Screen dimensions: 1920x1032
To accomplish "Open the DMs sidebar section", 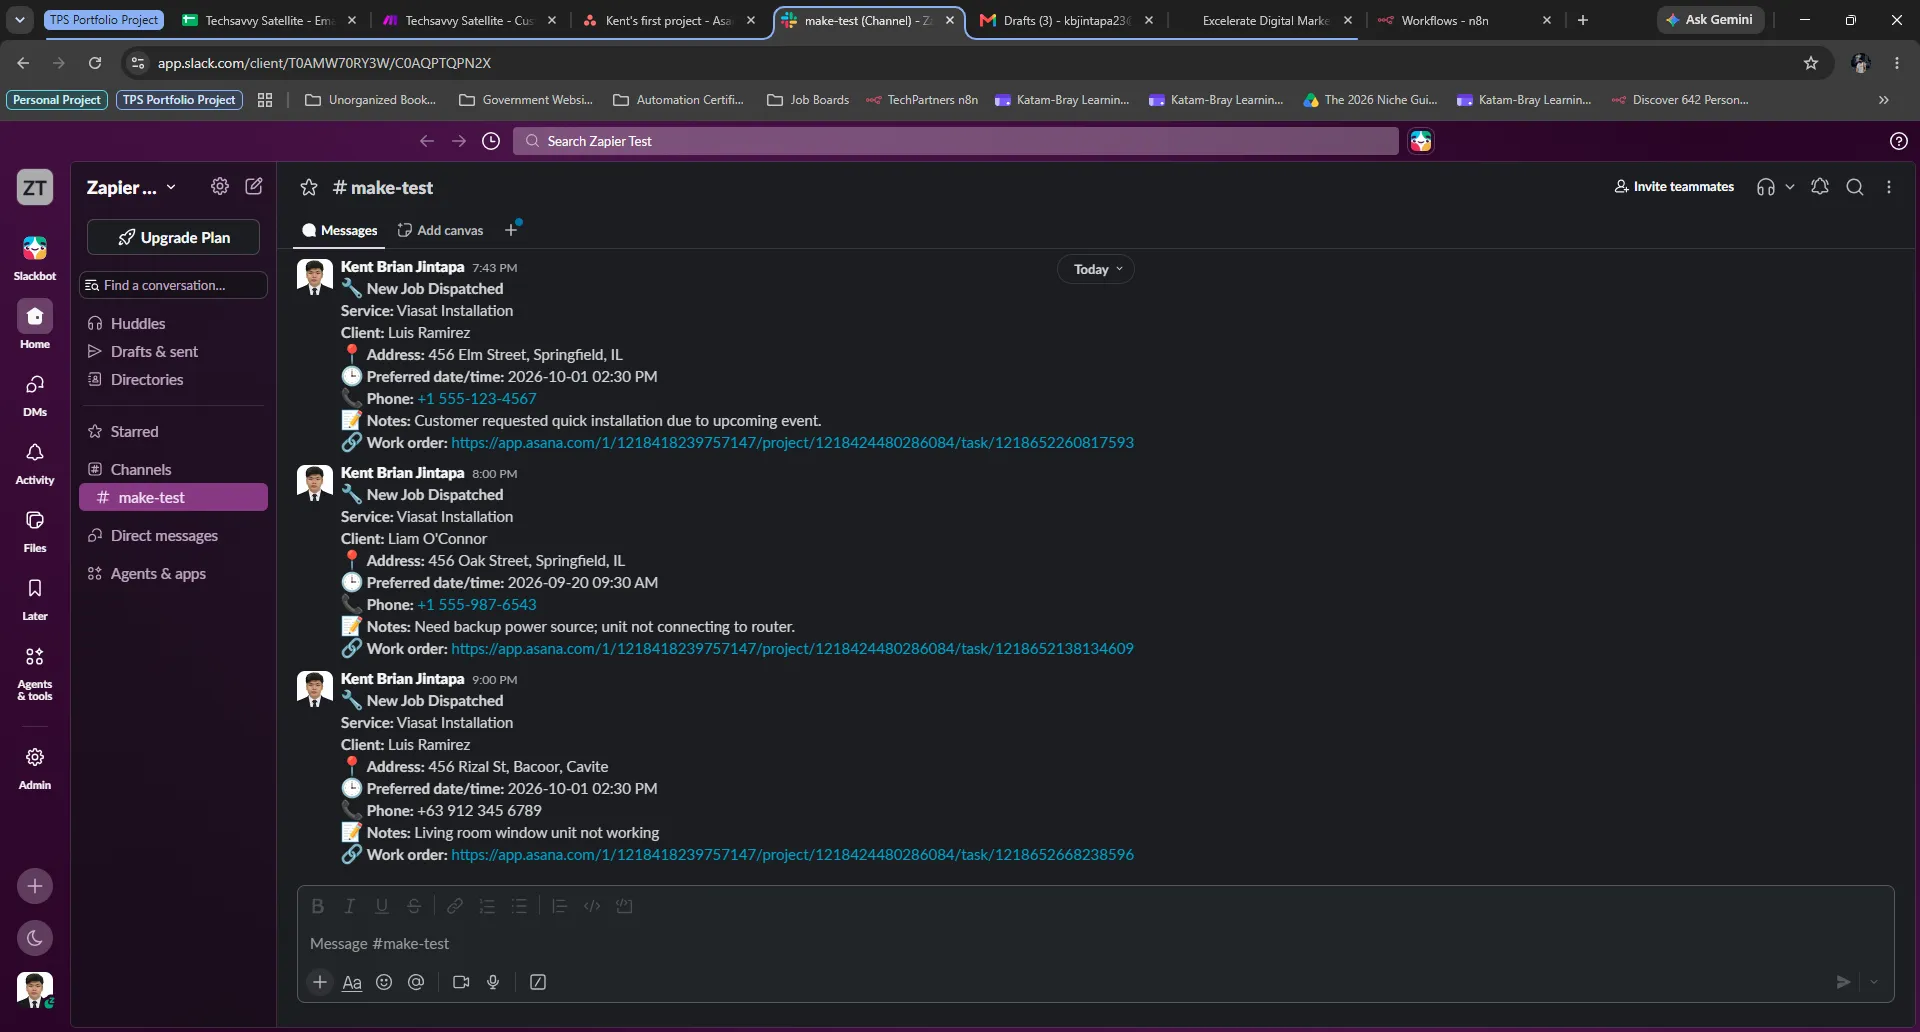I will pos(35,395).
